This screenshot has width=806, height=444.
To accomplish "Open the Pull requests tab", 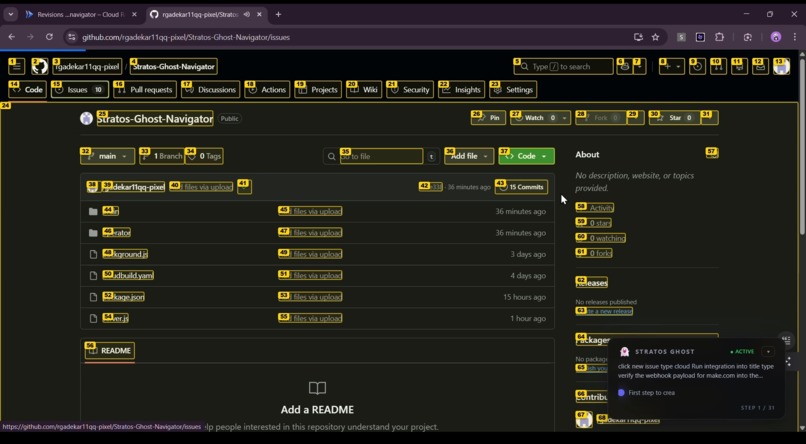I will 145,89.
